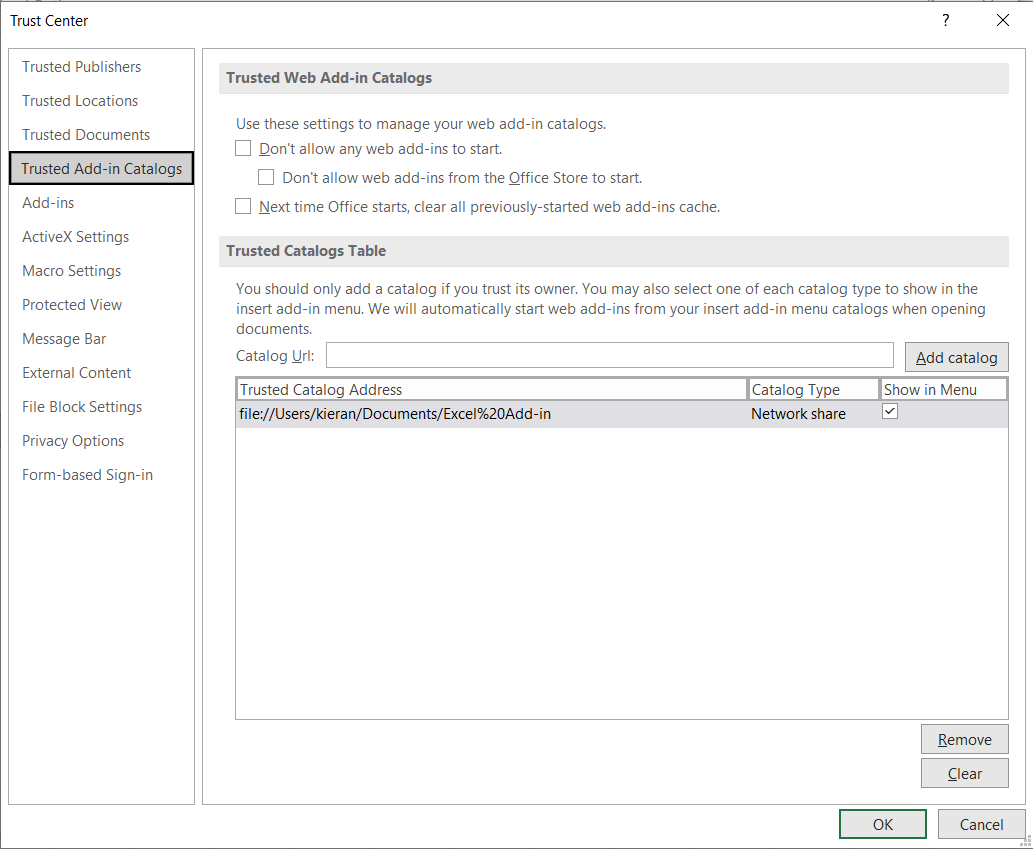
Task: Show Macro Settings page
Action: [72, 271]
